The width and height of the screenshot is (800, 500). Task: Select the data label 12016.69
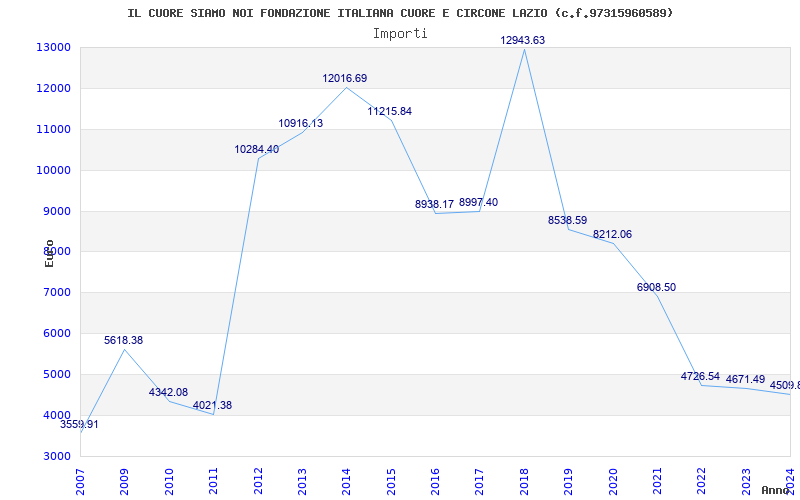coord(344,79)
